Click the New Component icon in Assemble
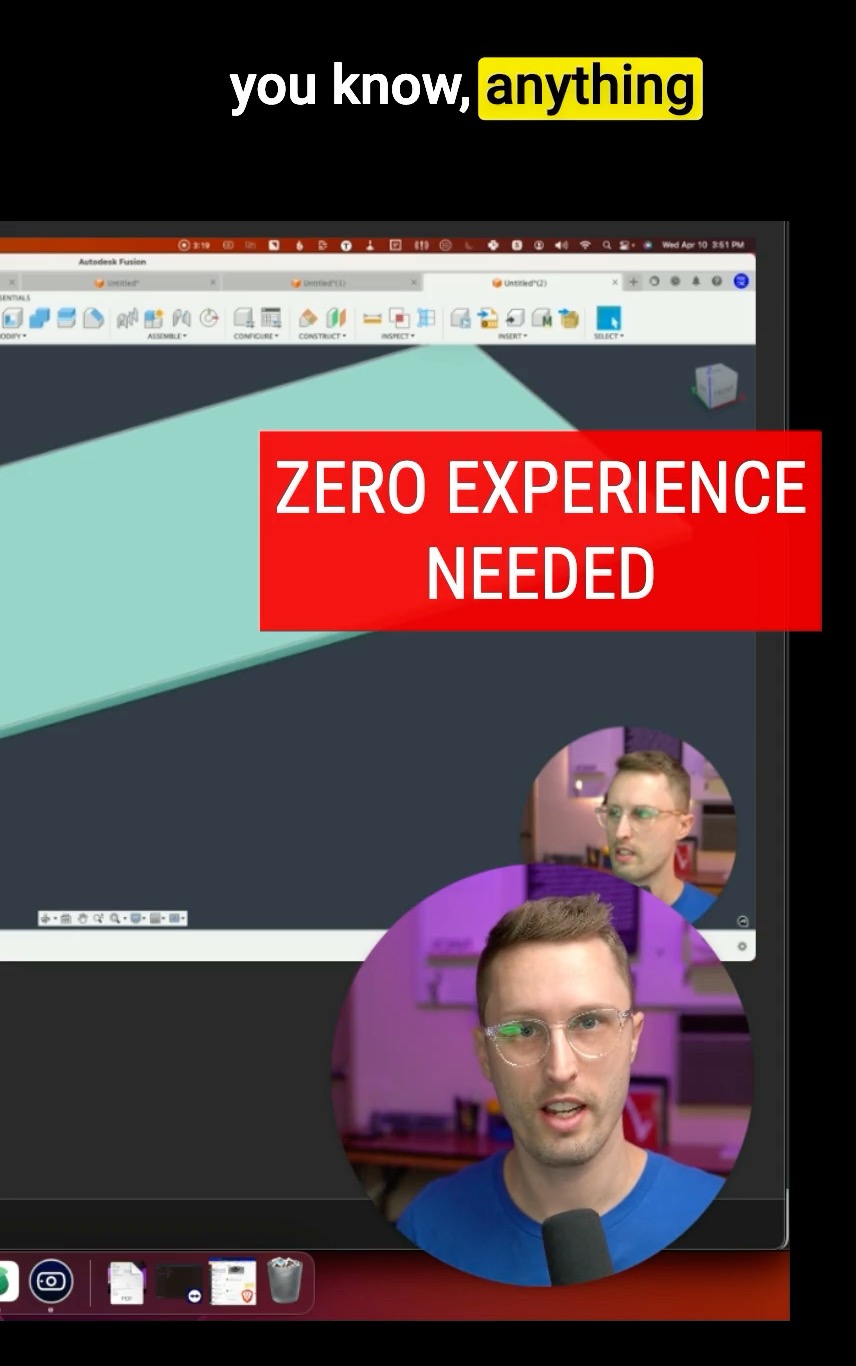856x1366 pixels. [154, 318]
